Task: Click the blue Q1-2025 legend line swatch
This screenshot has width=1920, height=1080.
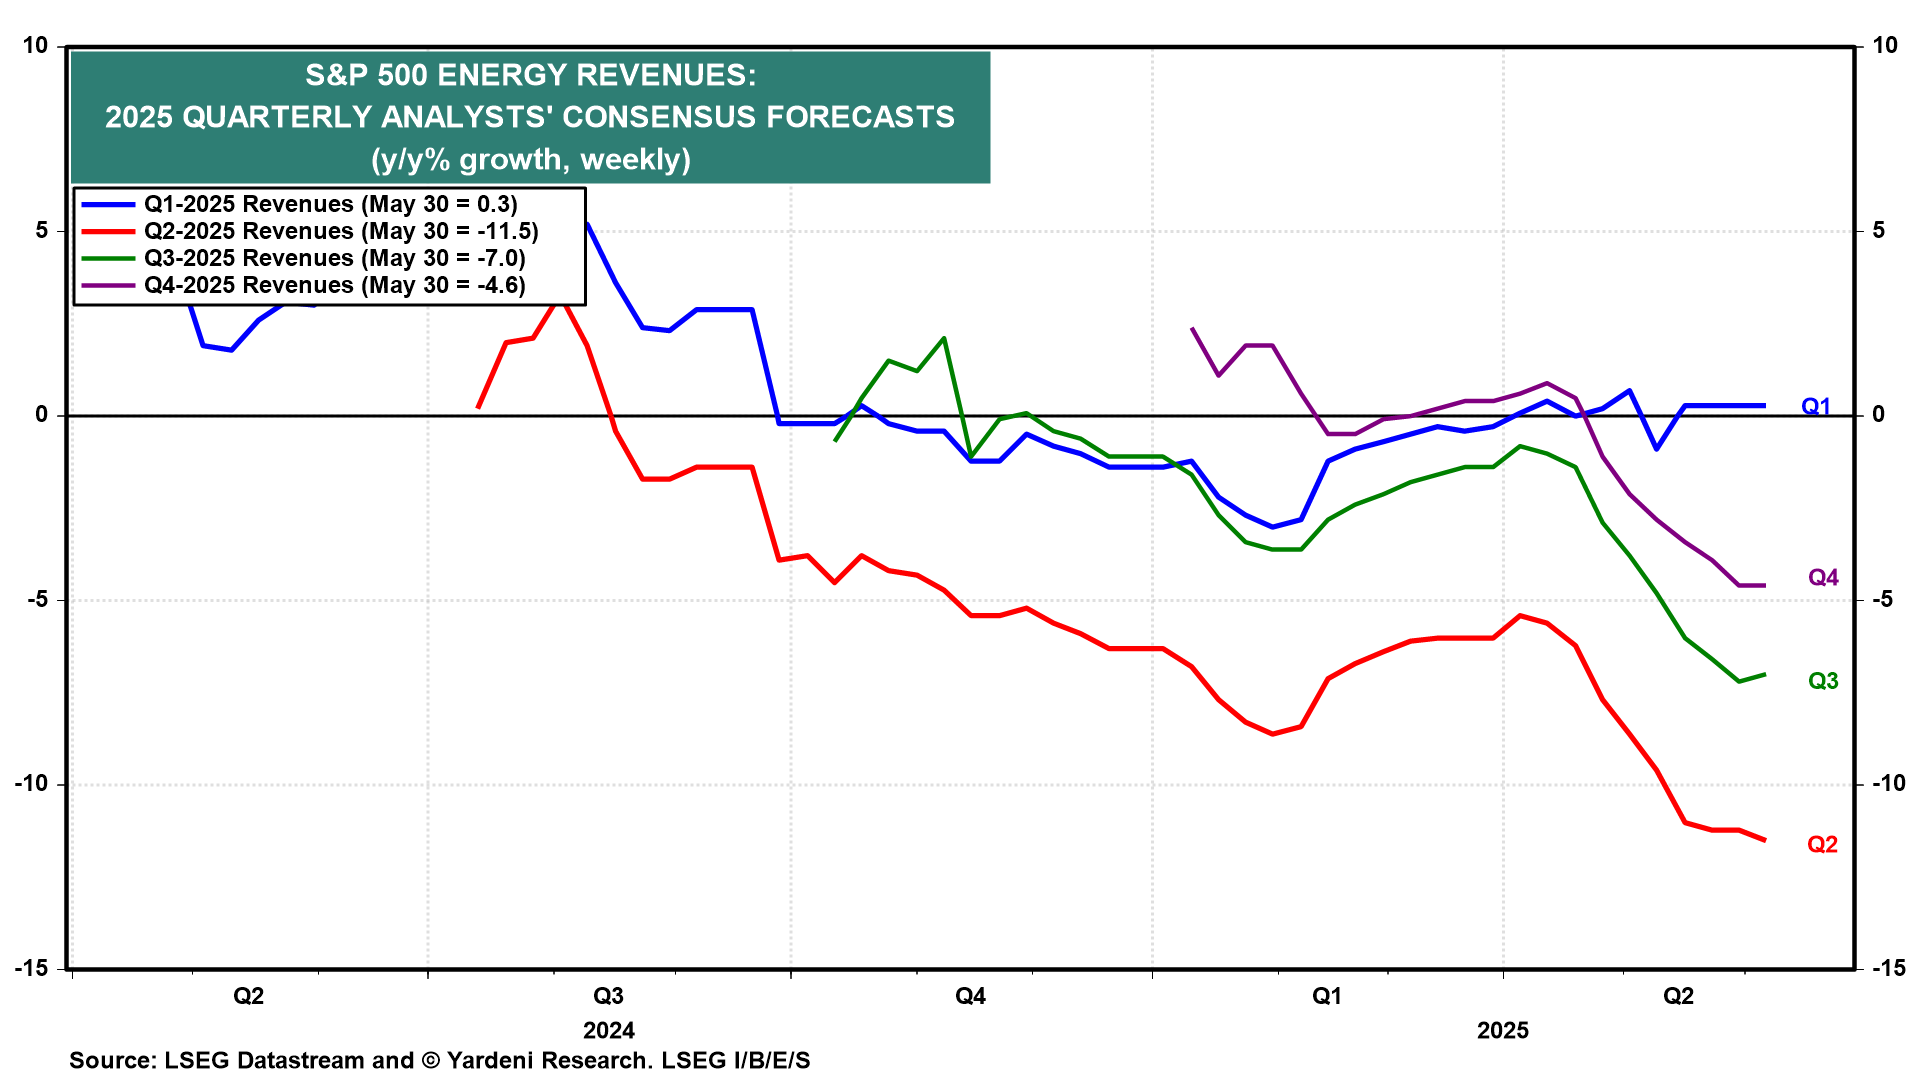Action: (x=108, y=204)
